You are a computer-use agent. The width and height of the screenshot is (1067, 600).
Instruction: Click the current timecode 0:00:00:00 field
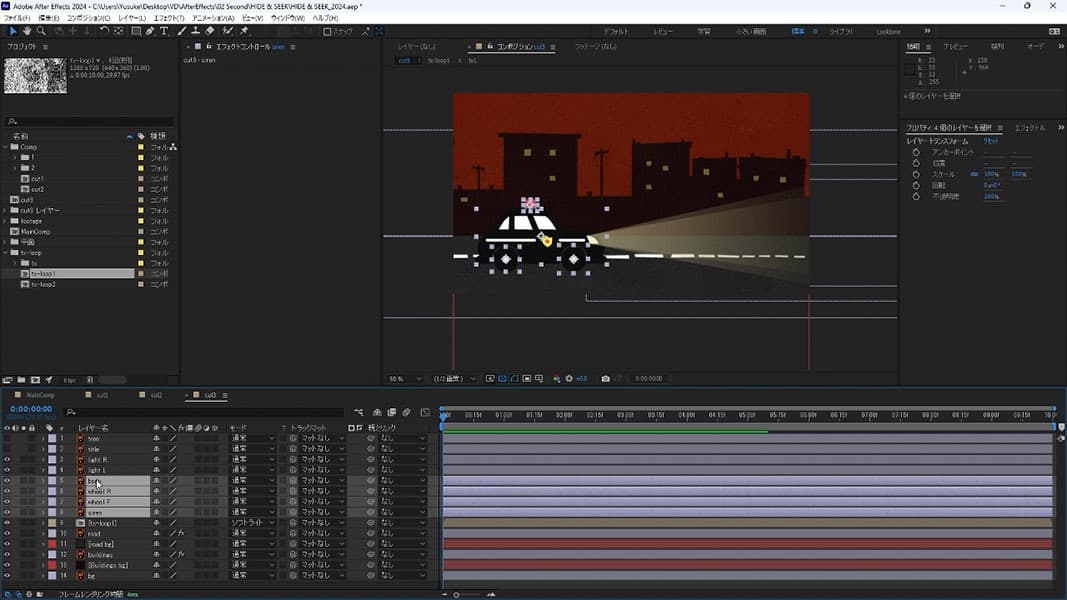[x=30, y=409]
